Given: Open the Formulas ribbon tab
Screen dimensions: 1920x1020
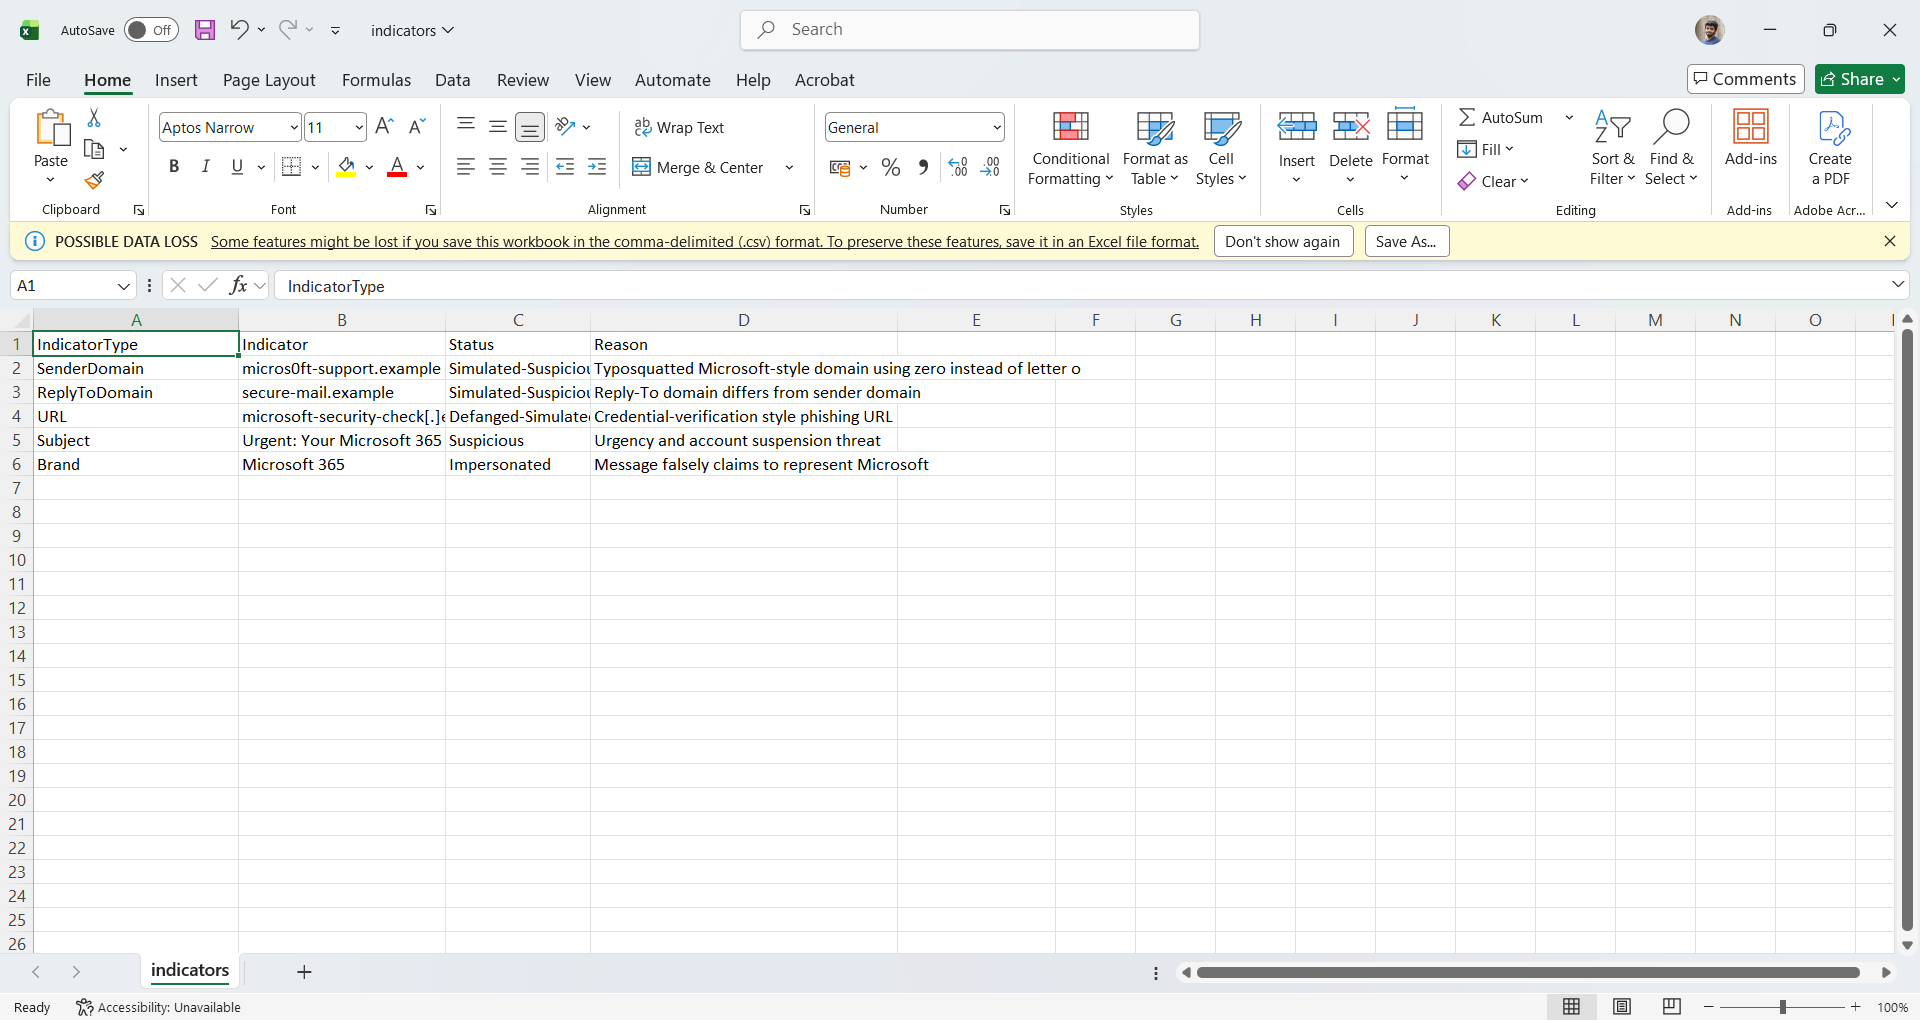Looking at the screenshot, I should coord(376,80).
